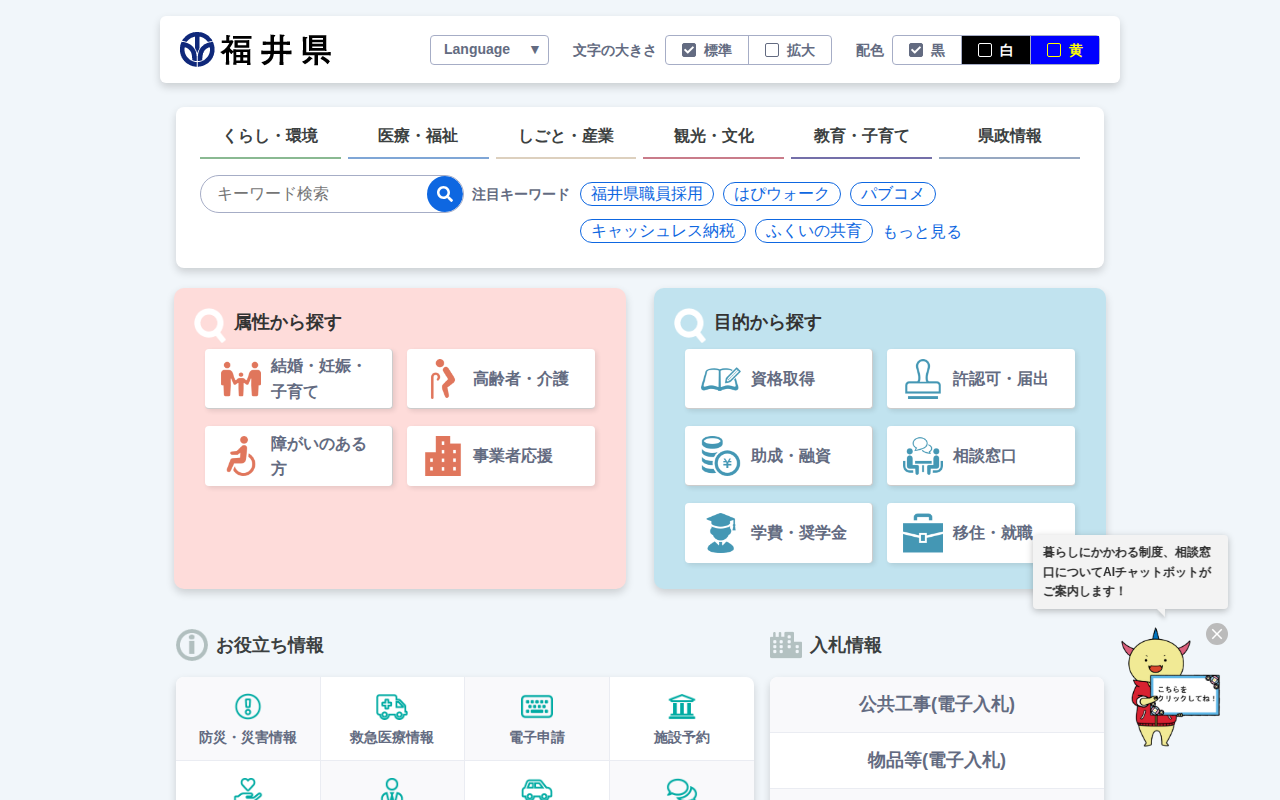Close the chatbot mascot popup
This screenshot has width=1280, height=800.
click(1216, 634)
